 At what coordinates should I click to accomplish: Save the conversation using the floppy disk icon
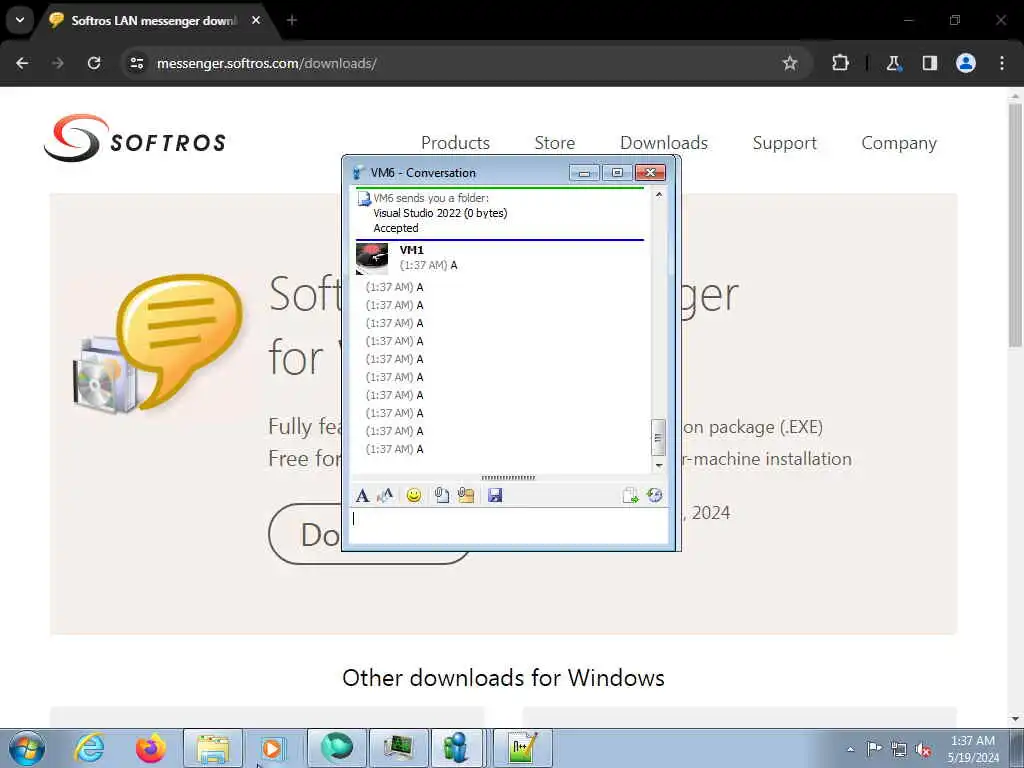495,496
